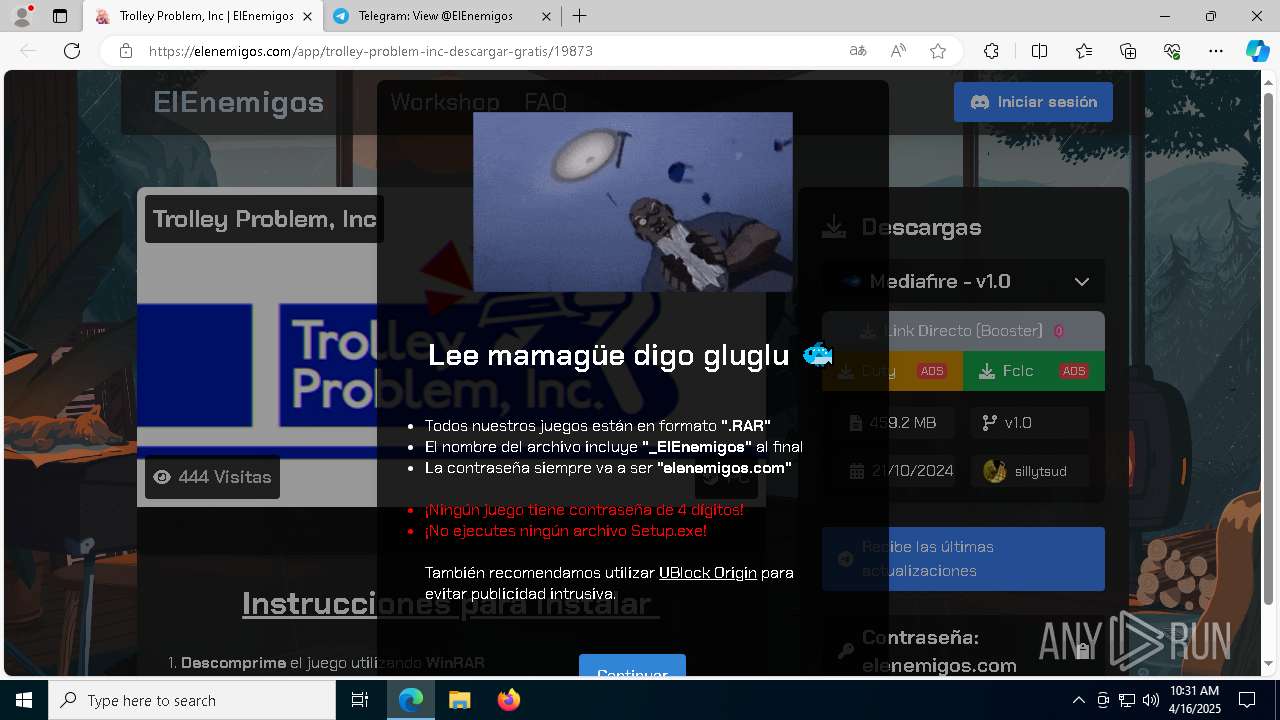
Task: Open the tab actions menu icon
Action: point(60,16)
